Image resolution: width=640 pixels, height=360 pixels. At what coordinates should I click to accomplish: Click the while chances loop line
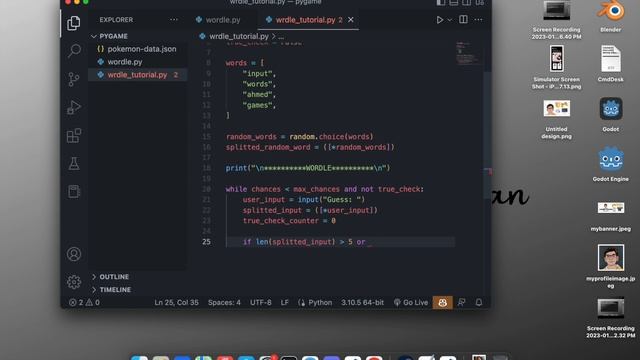[324, 189]
